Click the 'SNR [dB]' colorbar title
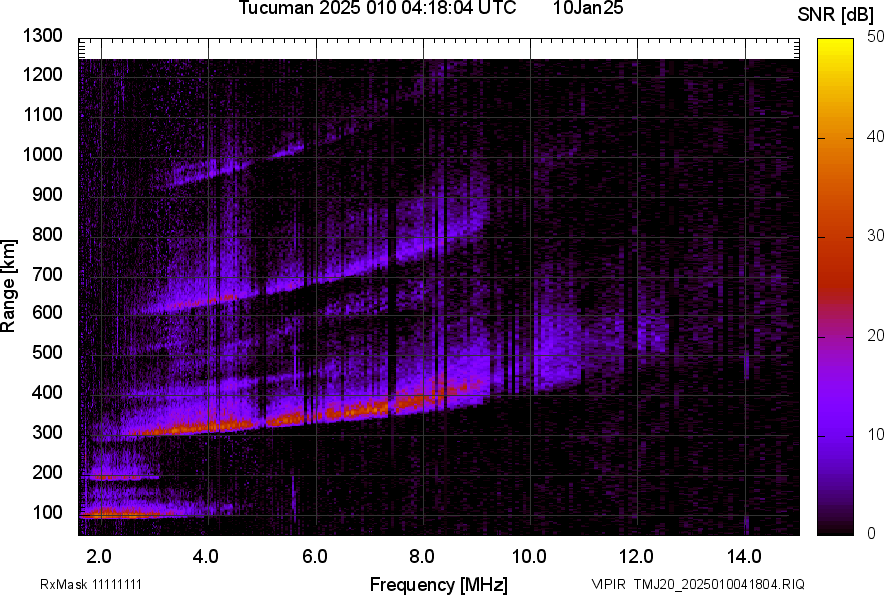 tap(836, 15)
